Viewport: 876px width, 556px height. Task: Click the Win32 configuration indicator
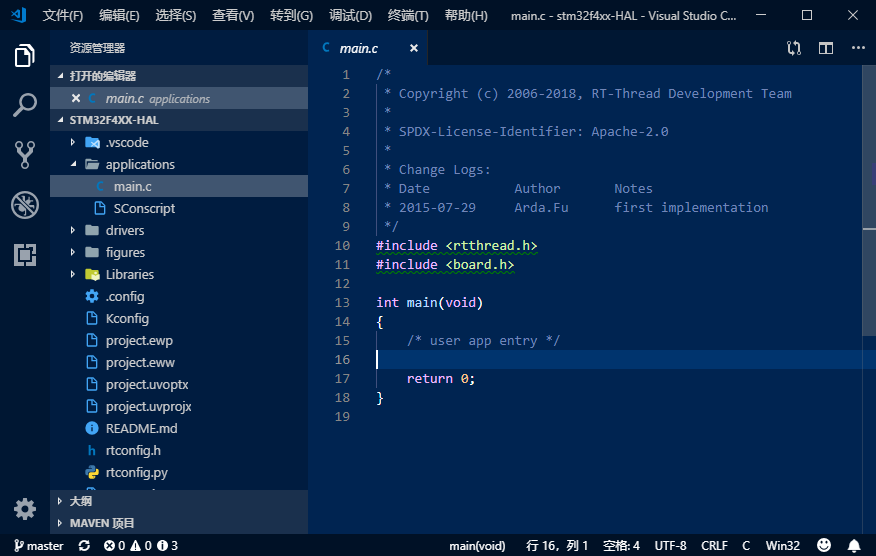[783, 545]
